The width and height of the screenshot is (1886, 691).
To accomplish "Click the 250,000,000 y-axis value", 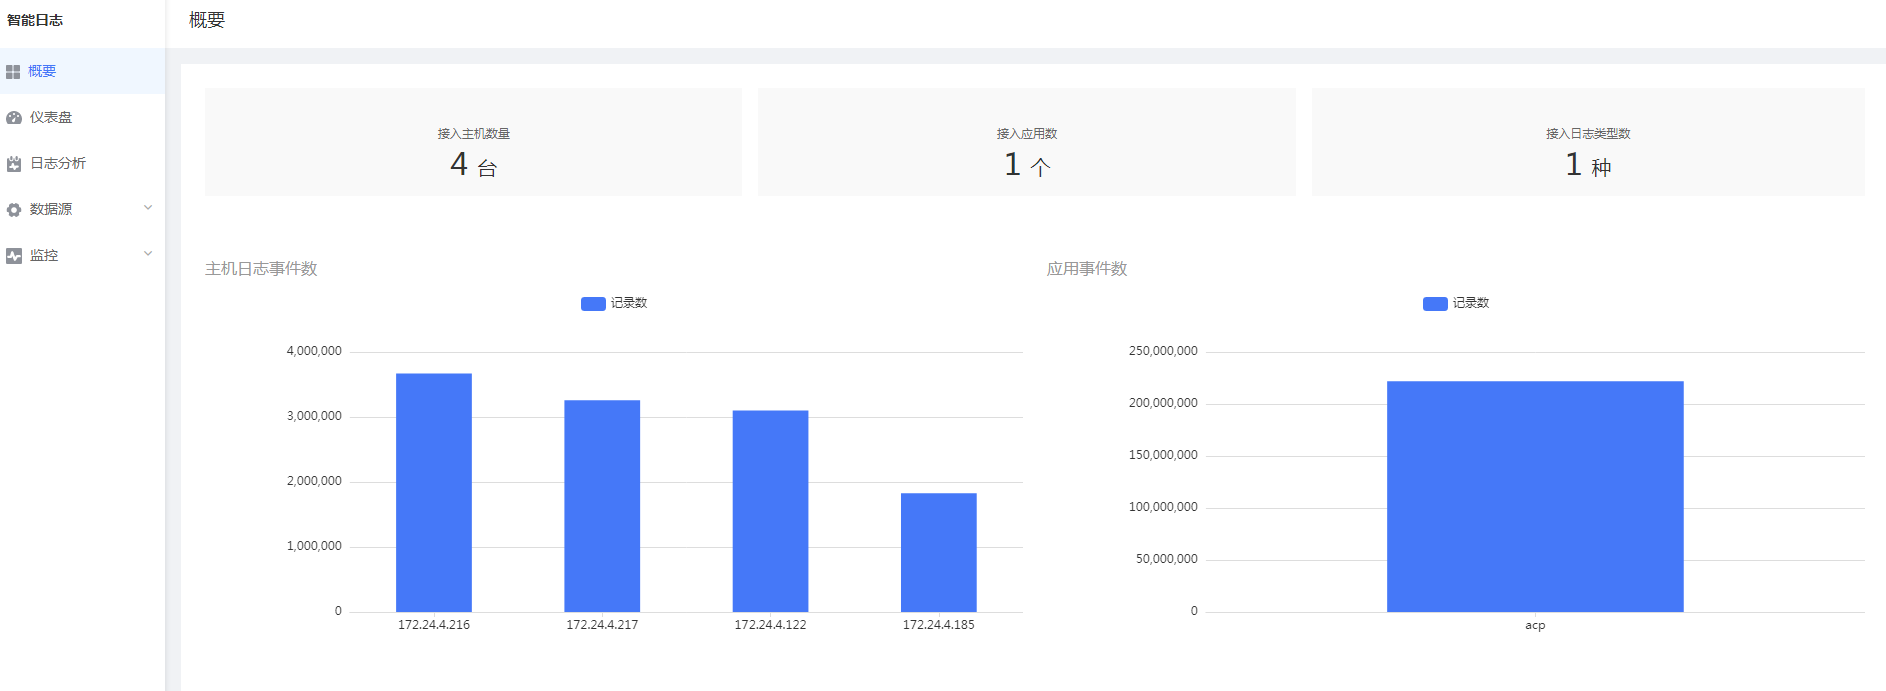I will [x=1163, y=351].
